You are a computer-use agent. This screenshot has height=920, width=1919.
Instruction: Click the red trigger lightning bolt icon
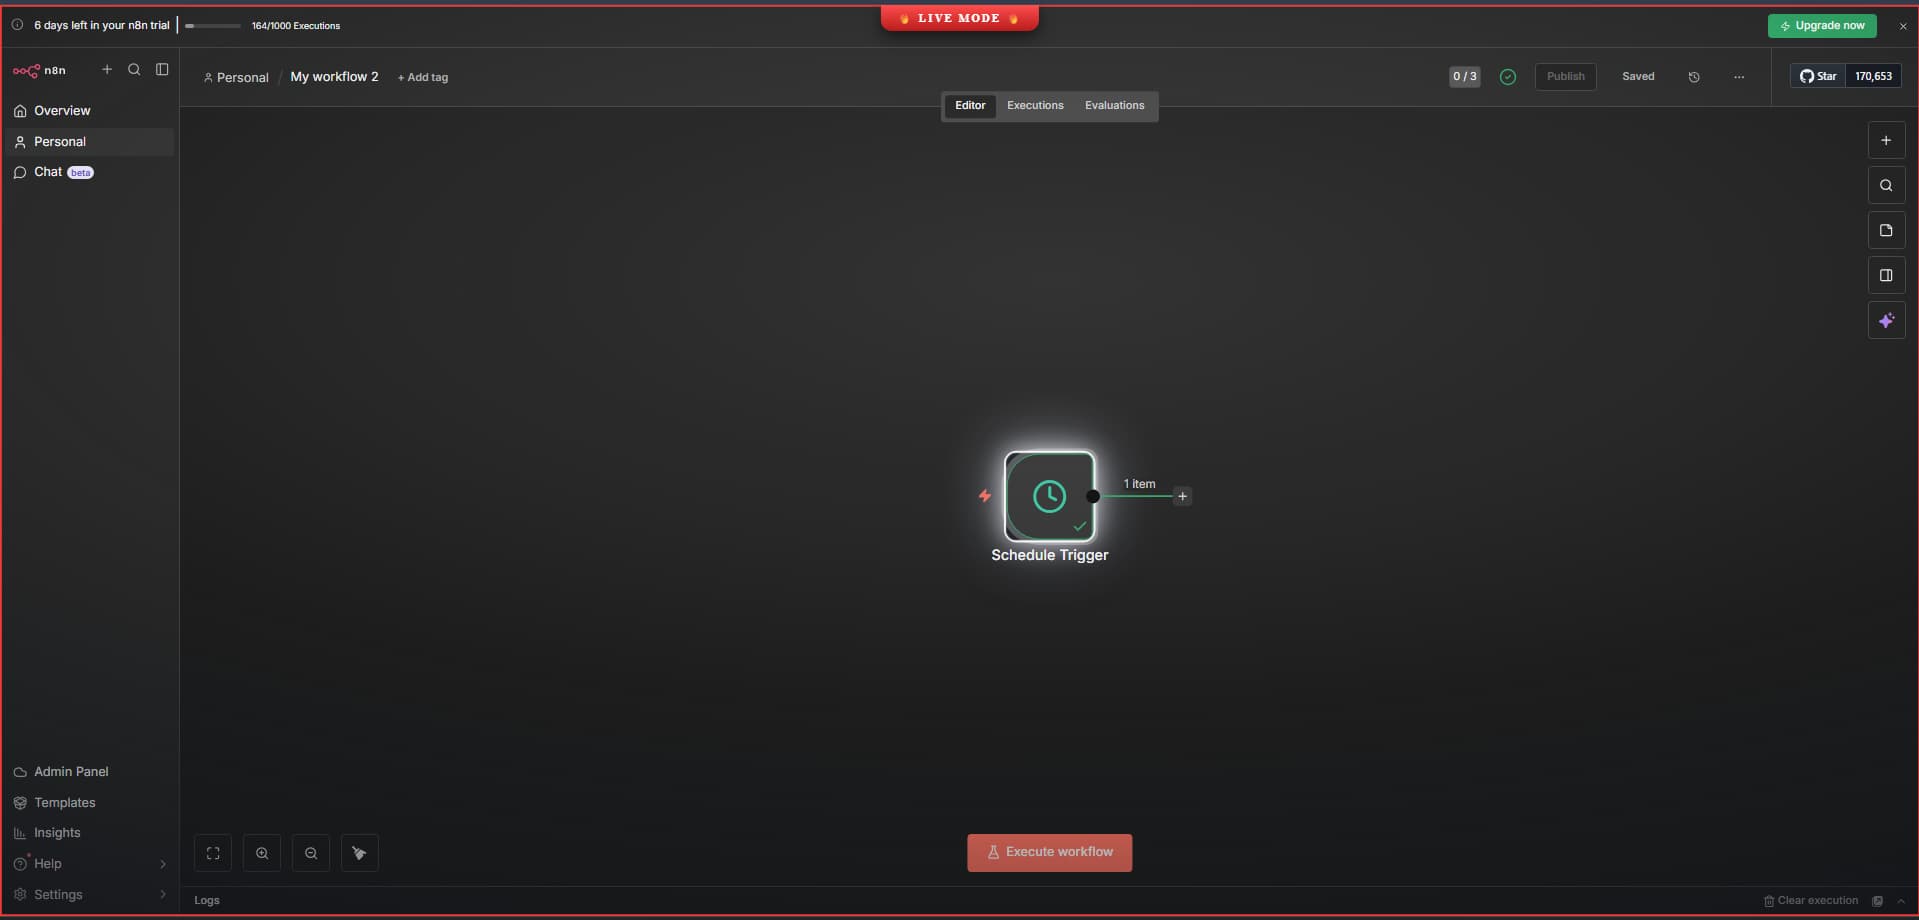tap(985, 496)
